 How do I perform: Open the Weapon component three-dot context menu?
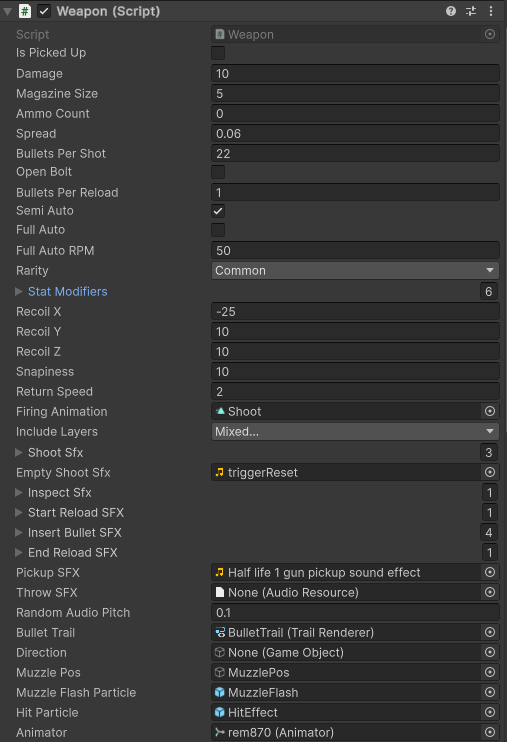point(491,11)
